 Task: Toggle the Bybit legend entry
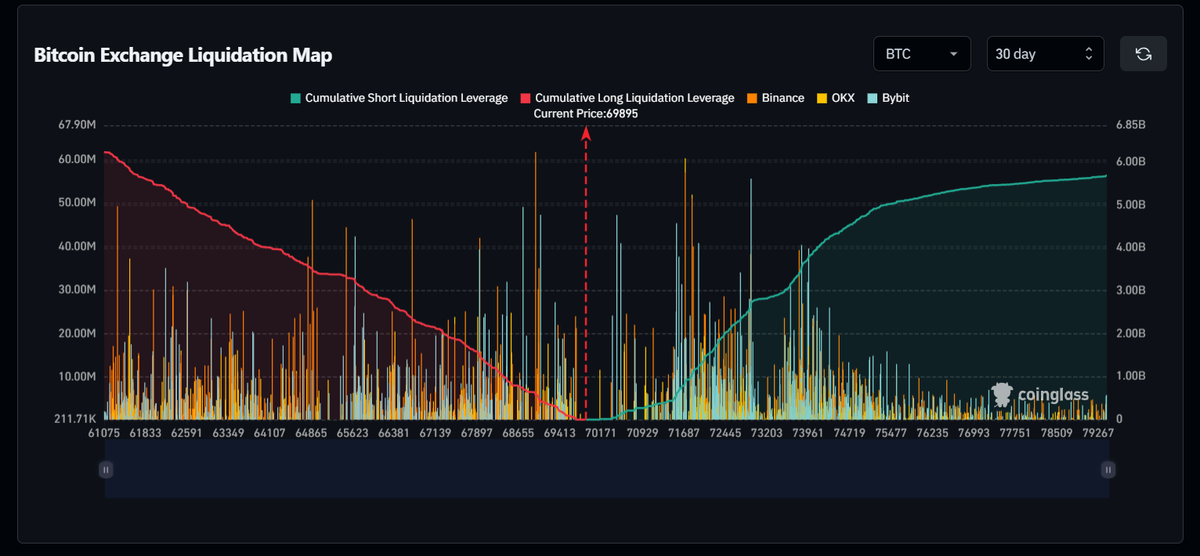coord(888,98)
